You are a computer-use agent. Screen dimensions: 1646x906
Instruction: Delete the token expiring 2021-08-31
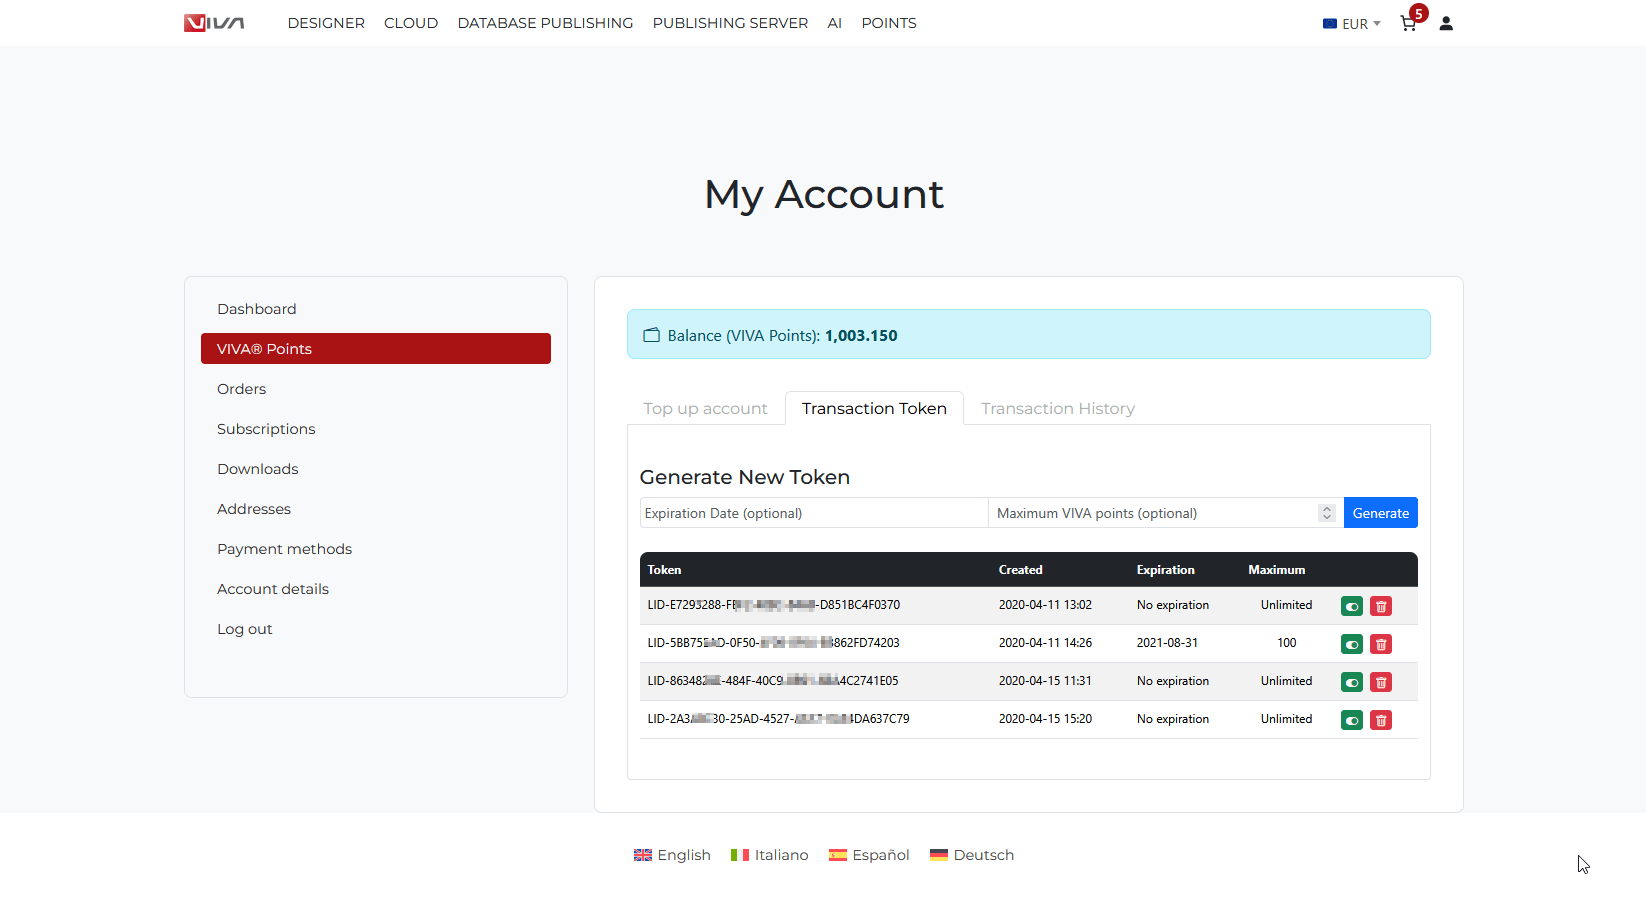tap(1381, 644)
